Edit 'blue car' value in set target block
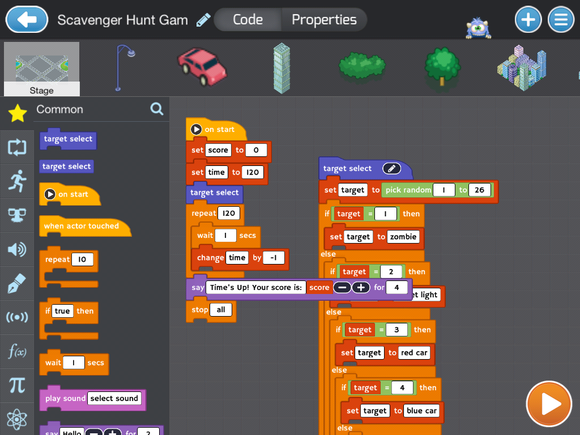This screenshot has height=435, width=580. (x=421, y=411)
